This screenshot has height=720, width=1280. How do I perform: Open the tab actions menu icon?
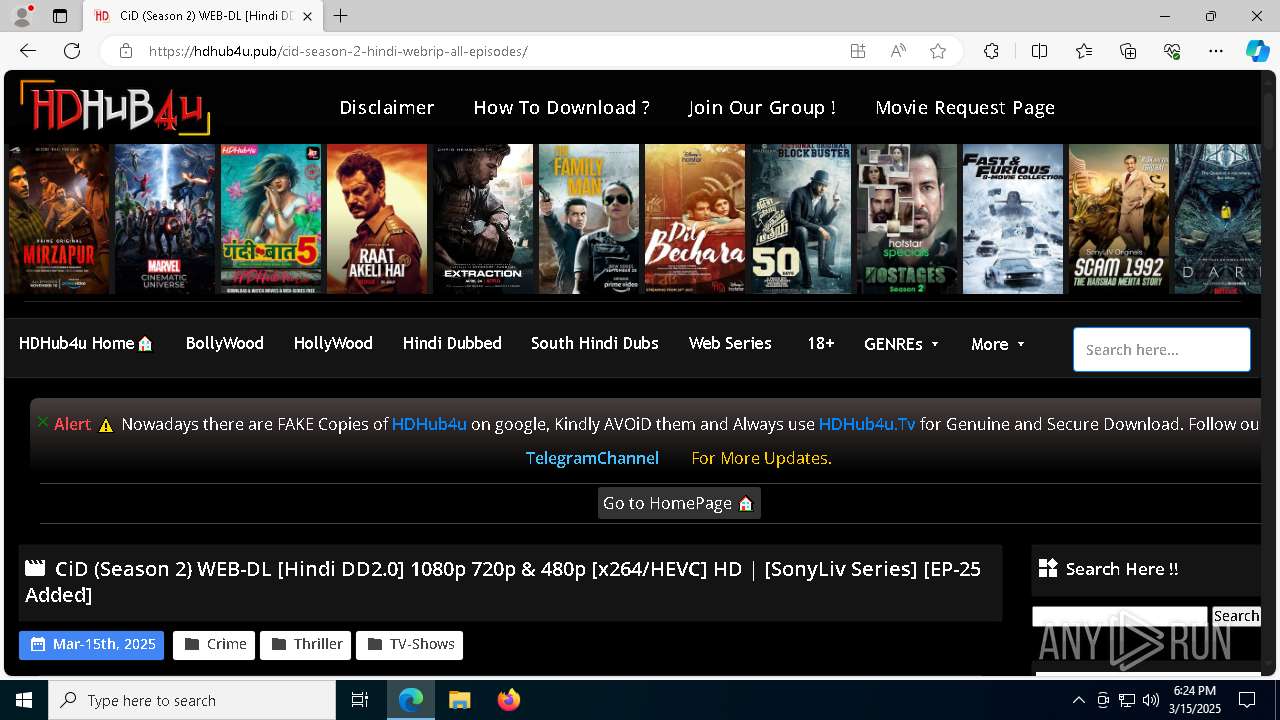click(x=60, y=16)
